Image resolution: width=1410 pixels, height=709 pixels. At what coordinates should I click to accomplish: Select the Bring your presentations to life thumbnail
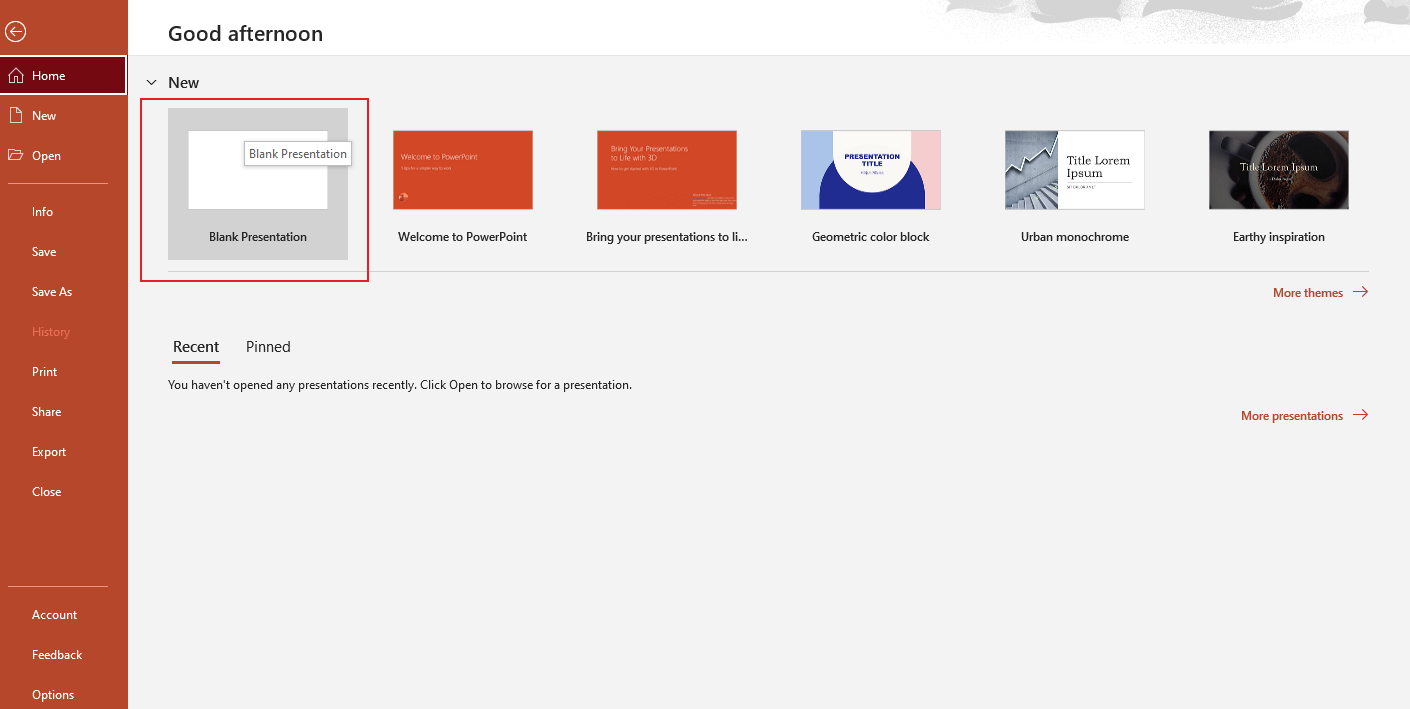coord(667,170)
